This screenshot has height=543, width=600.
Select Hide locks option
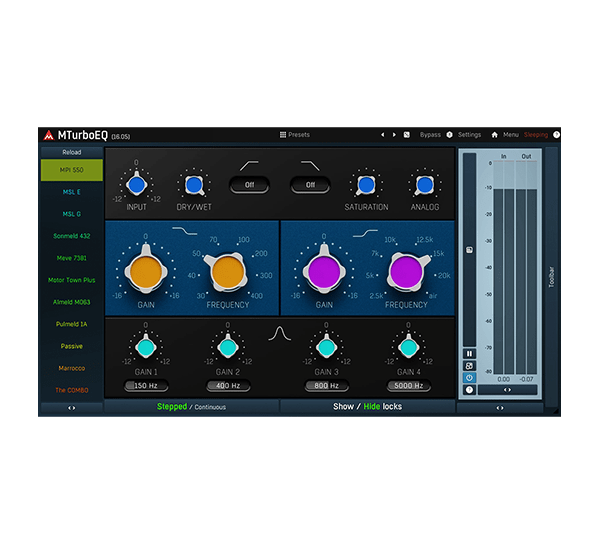click(372, 407)
